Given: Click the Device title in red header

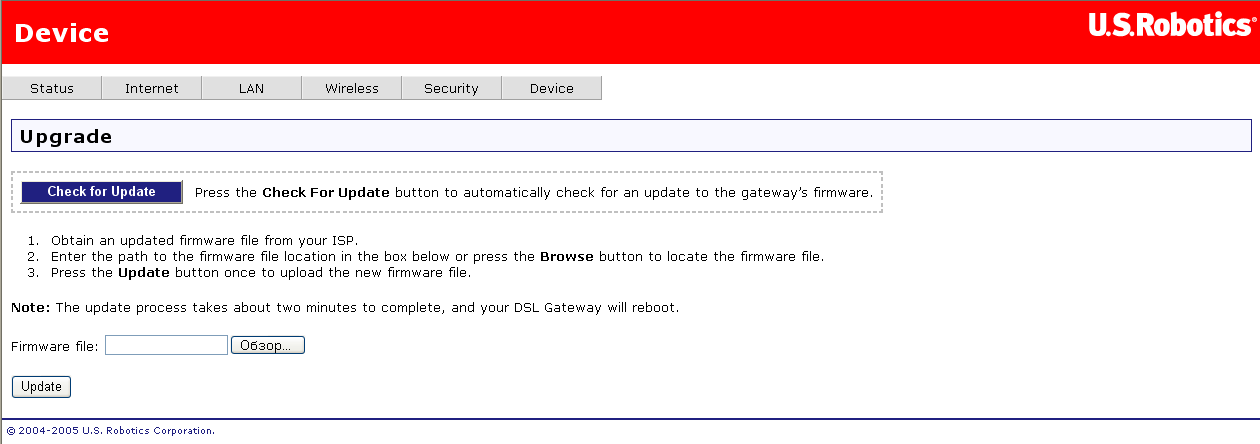Looking at the screenshot, I should [62, 33].
